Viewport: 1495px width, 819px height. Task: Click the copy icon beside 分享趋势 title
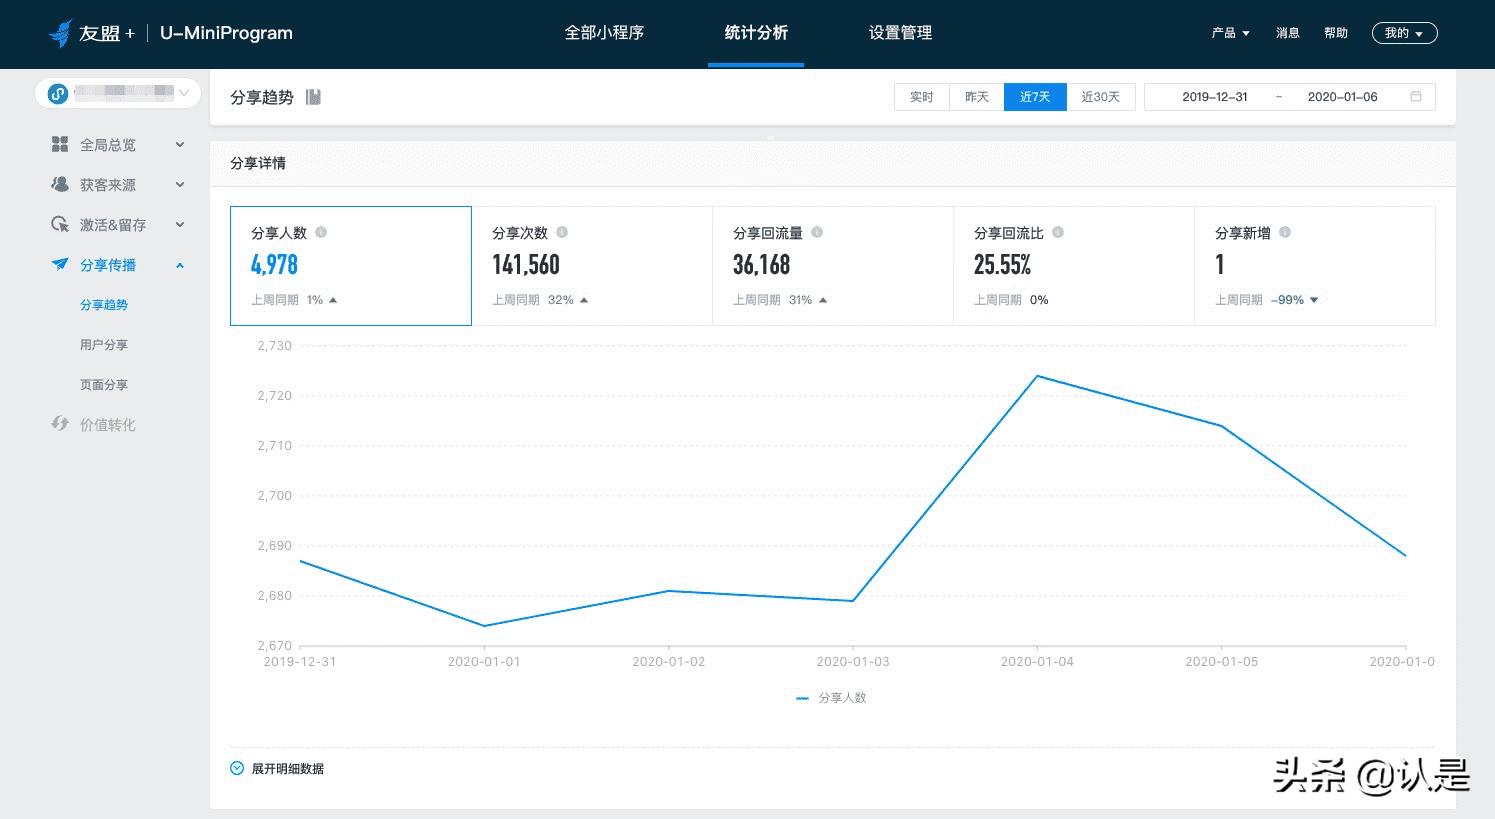[x=313, y=96]
